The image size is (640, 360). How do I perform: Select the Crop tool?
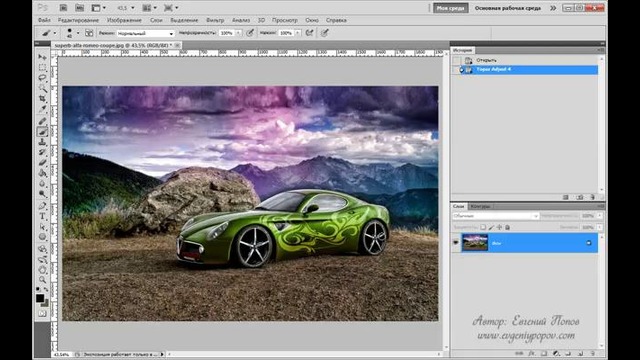point(42,98)
